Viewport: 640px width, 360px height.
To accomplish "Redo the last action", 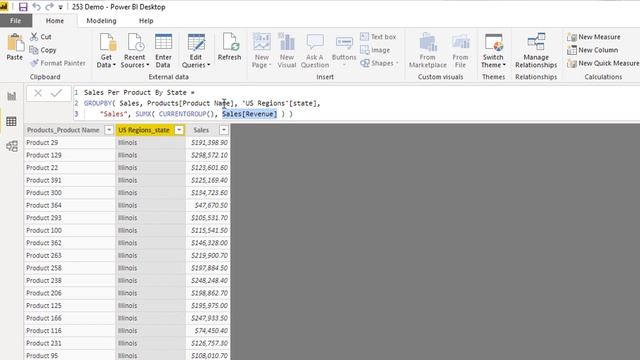I will (49, 7).
